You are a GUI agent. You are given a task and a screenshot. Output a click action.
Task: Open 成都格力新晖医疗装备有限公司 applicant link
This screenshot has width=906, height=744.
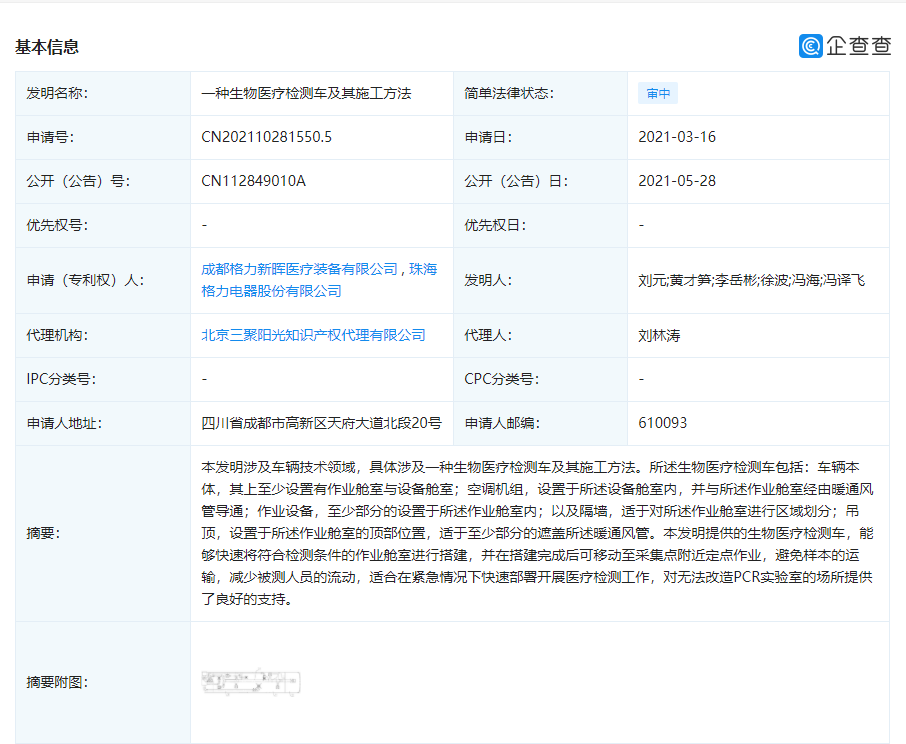(299, 269)
